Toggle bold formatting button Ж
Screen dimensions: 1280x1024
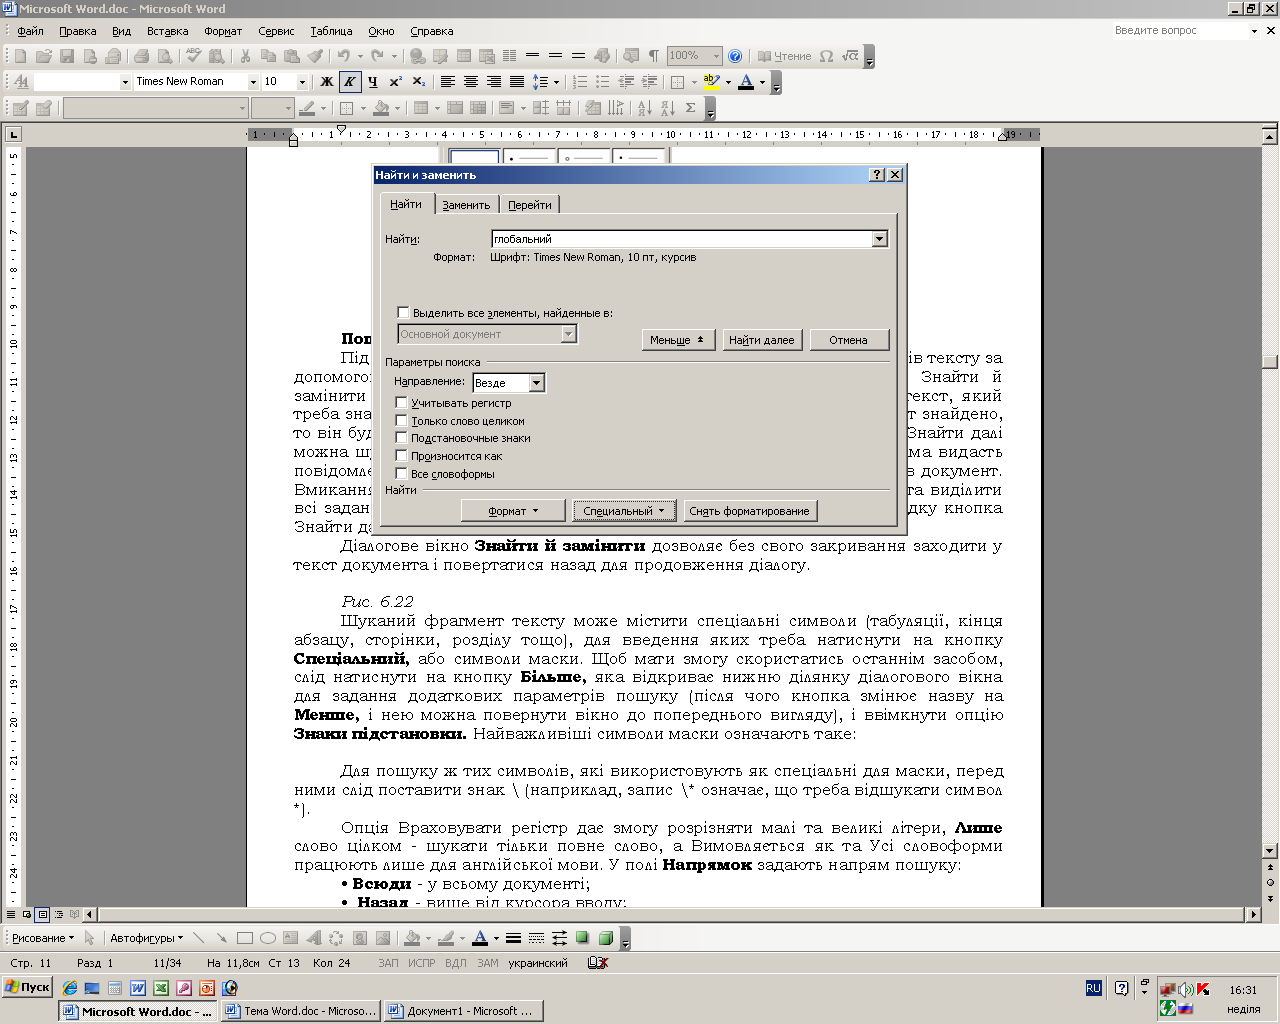pyautogui.click(x=326, y=82)
